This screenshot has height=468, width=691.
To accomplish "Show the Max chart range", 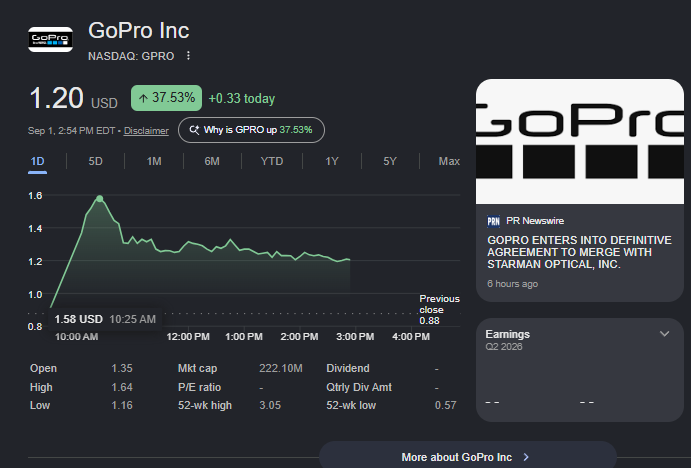I will tap(449, 161).
